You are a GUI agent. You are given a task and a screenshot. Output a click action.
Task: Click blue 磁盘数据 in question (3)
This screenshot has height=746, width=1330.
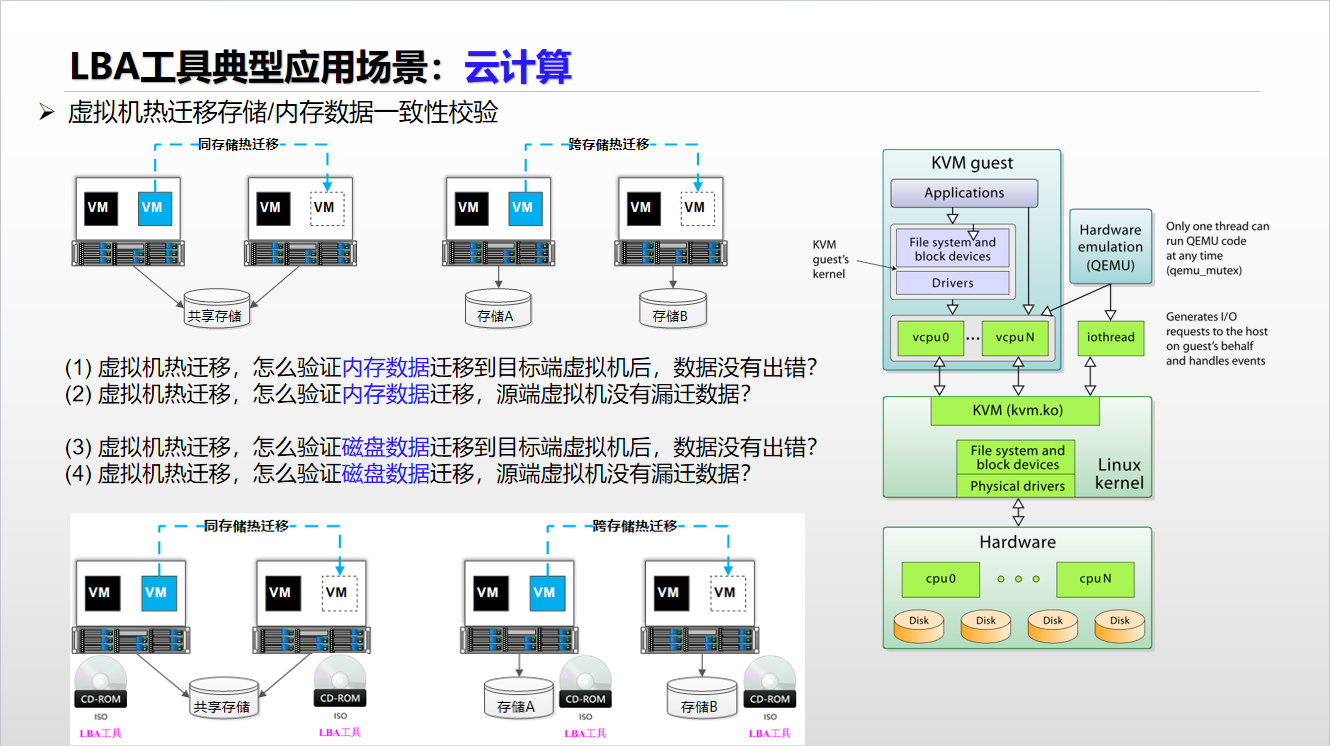pyautogui.click(x=386, y=446)
